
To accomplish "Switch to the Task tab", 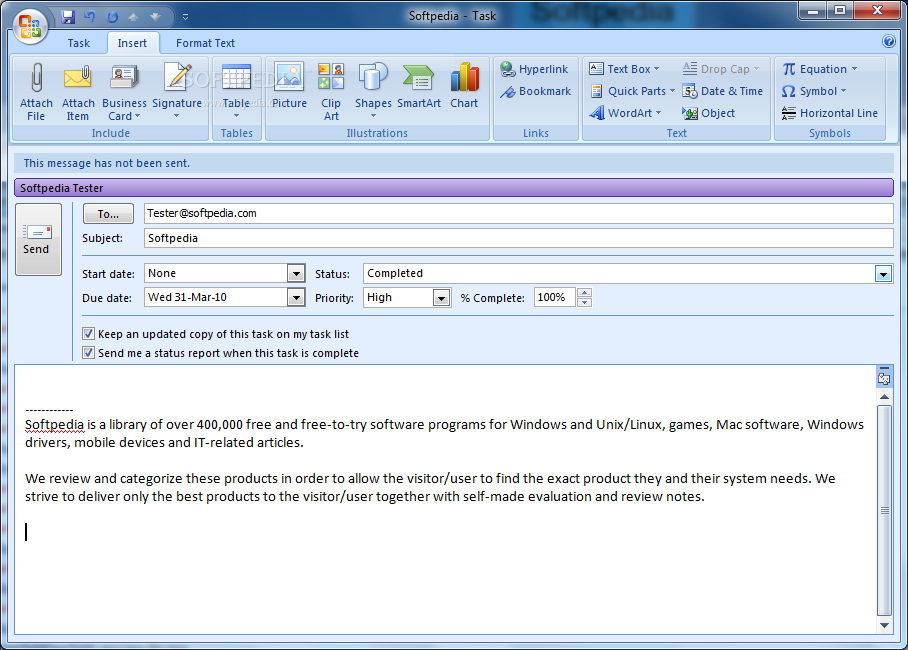I will point(78,43).
